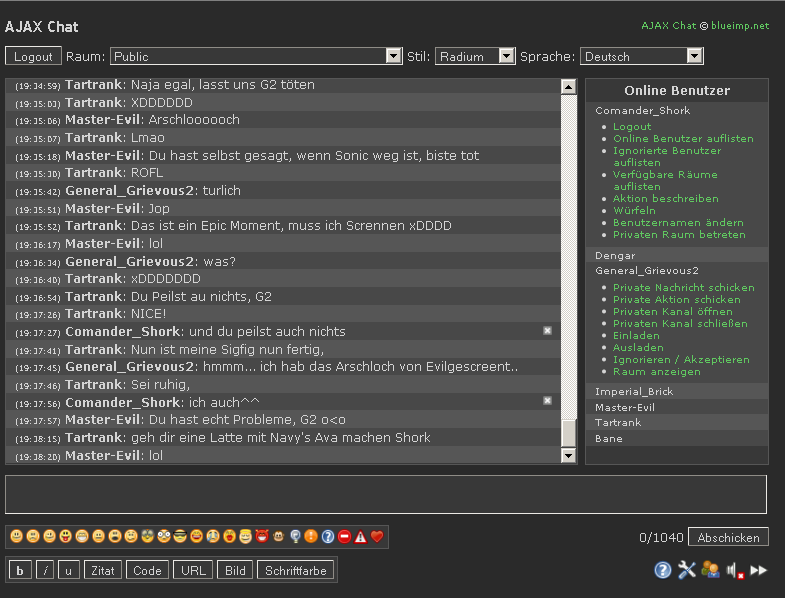Screen dimensions: 785x598
Task: Select 'Würfeln' in the user menu
Action: 634,210
